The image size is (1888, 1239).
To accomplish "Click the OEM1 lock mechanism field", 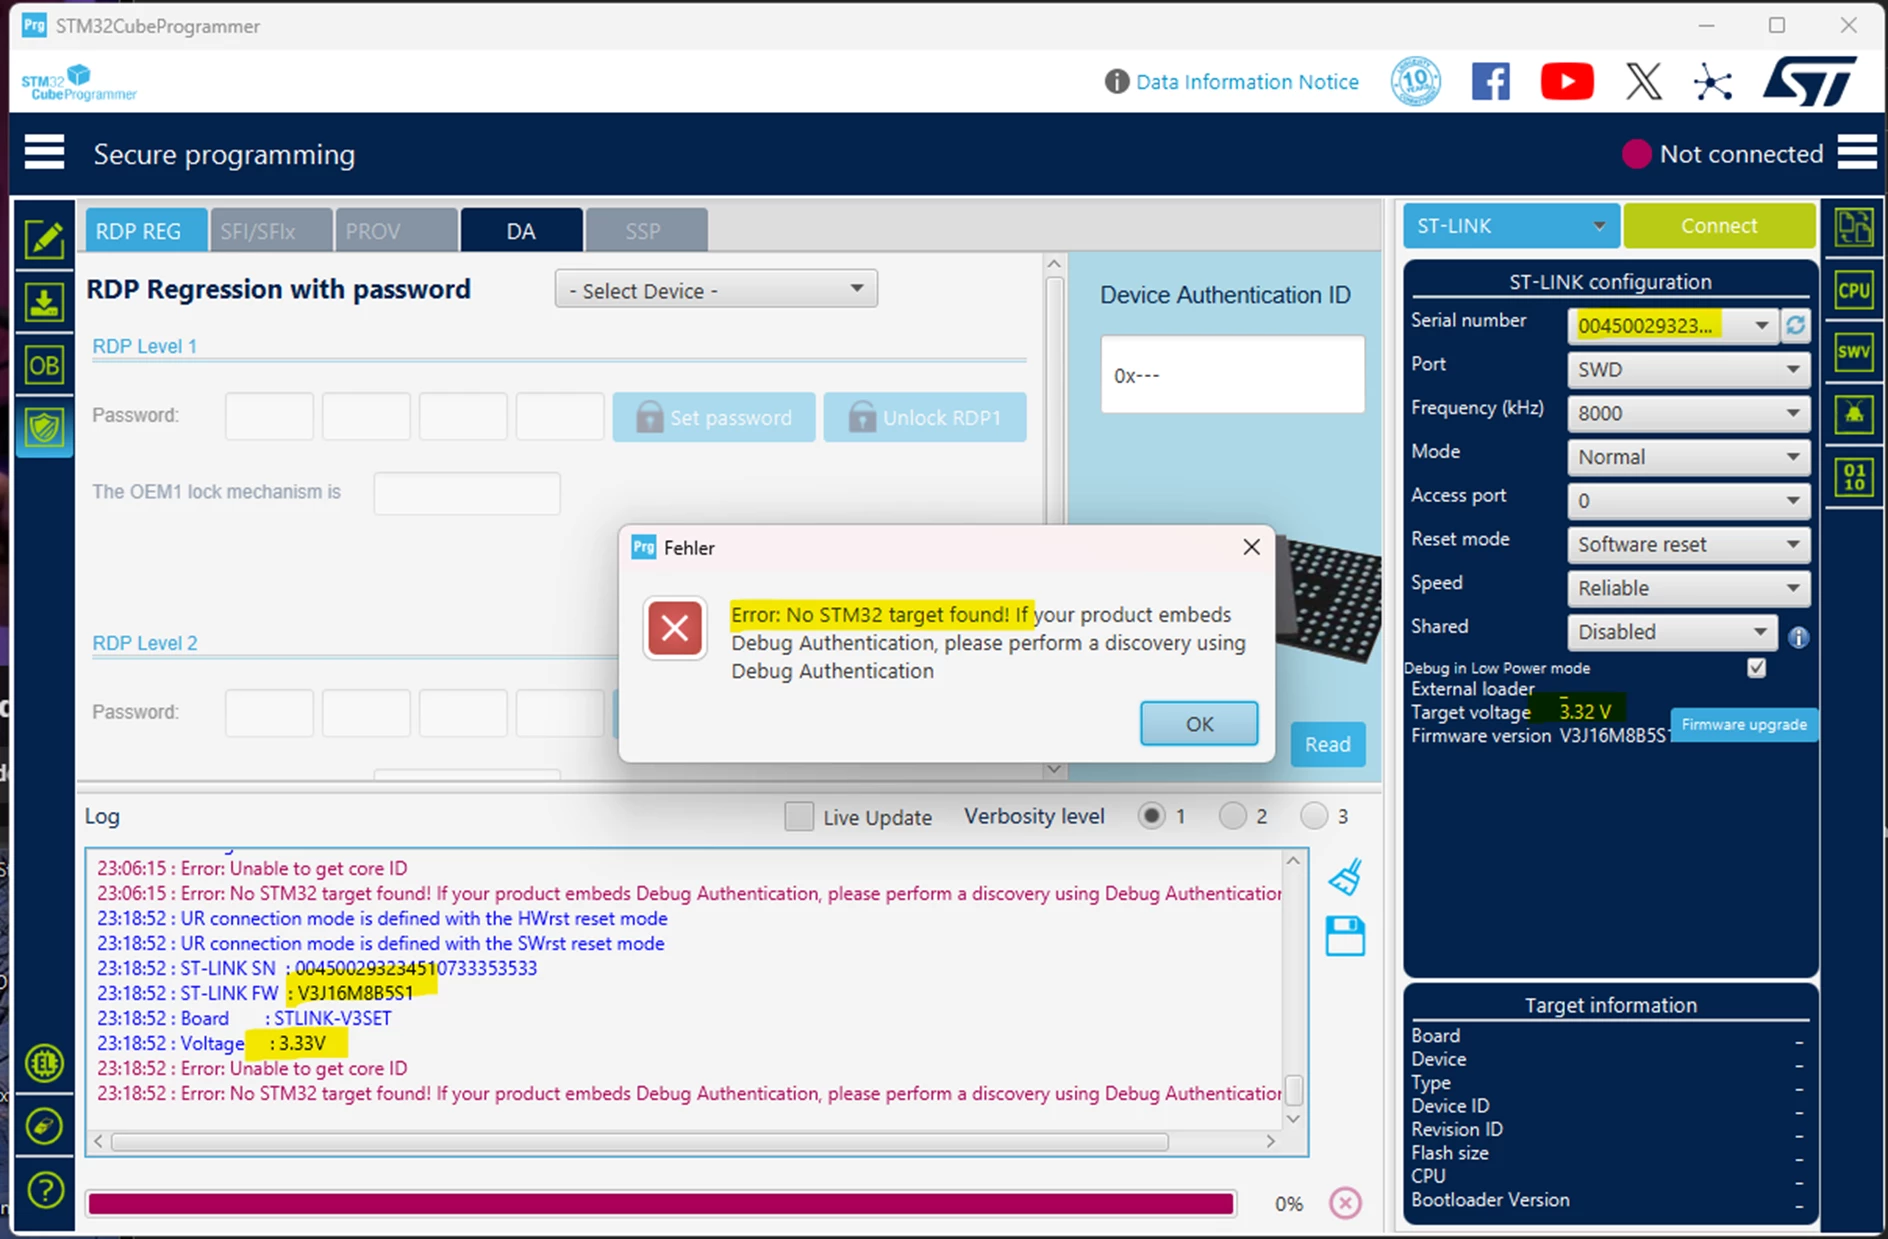I will coord(467,493).
